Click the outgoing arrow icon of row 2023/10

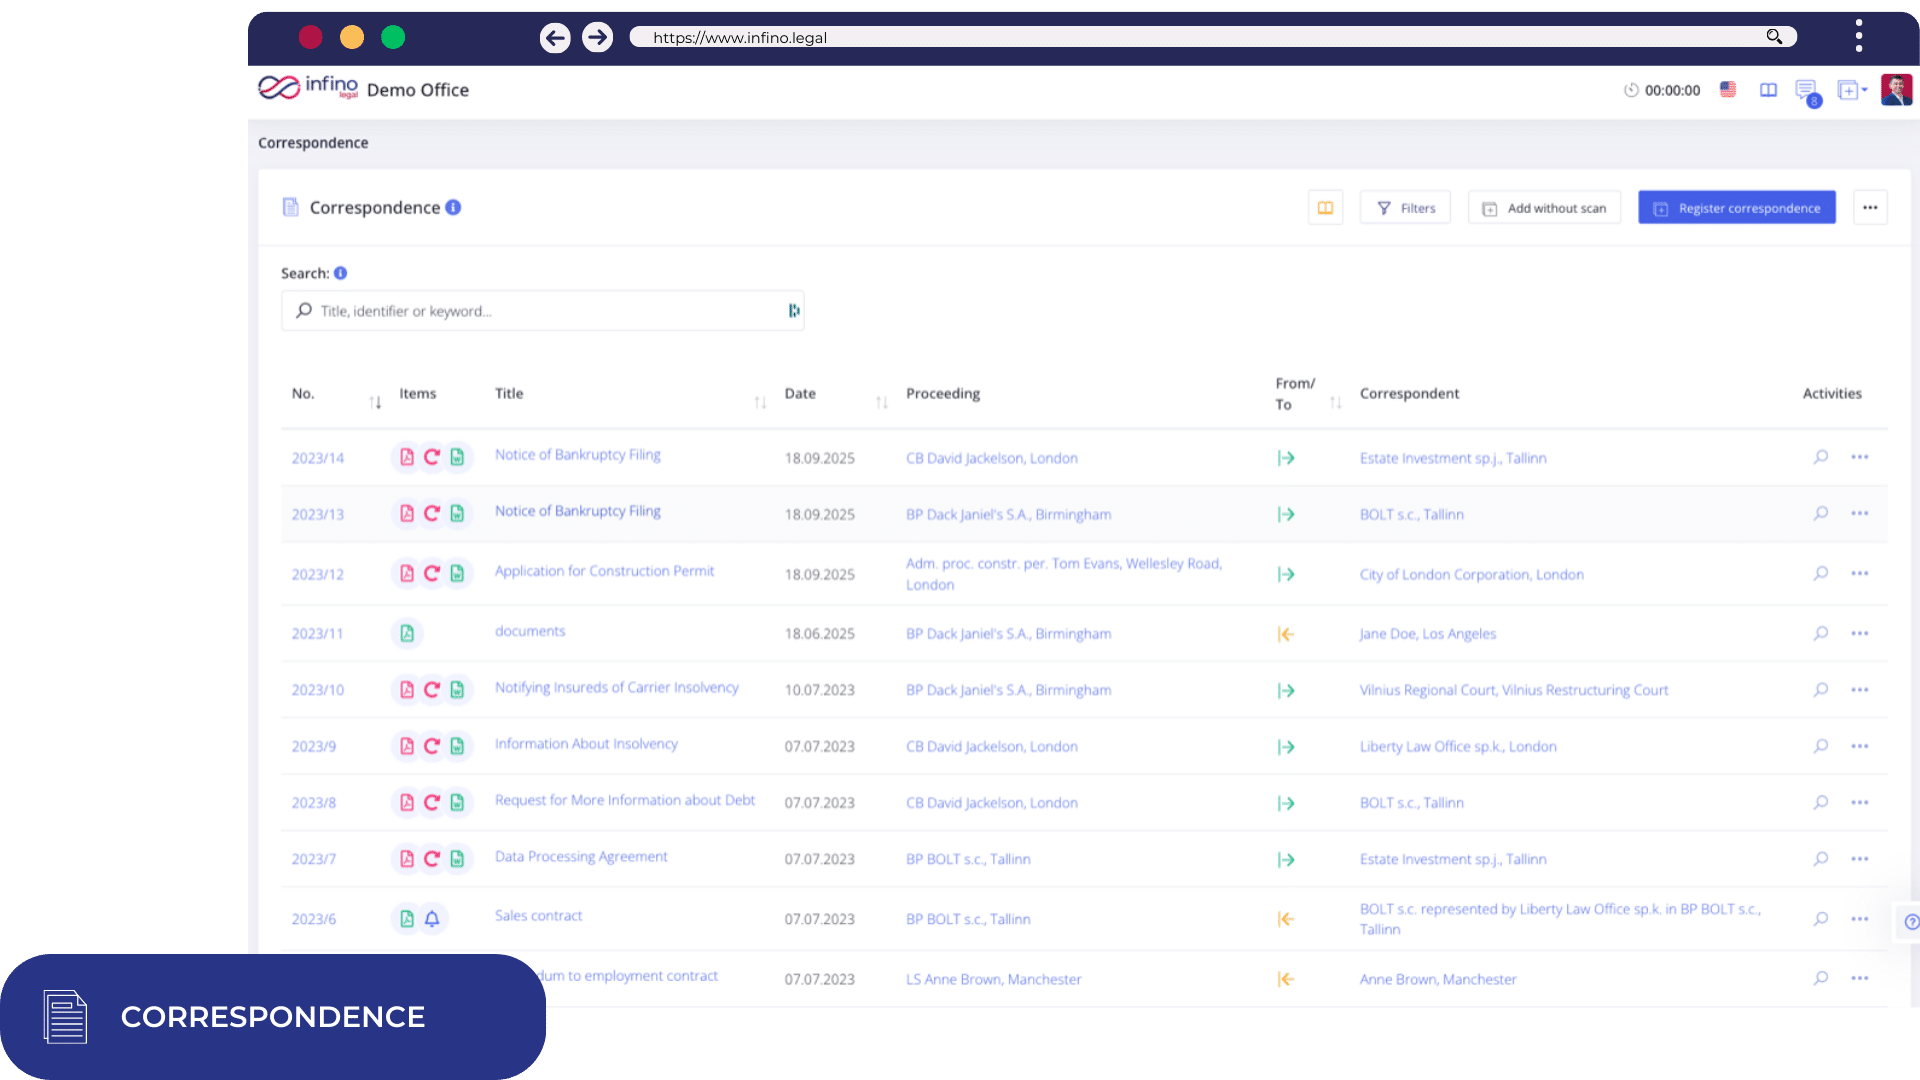1286,690
